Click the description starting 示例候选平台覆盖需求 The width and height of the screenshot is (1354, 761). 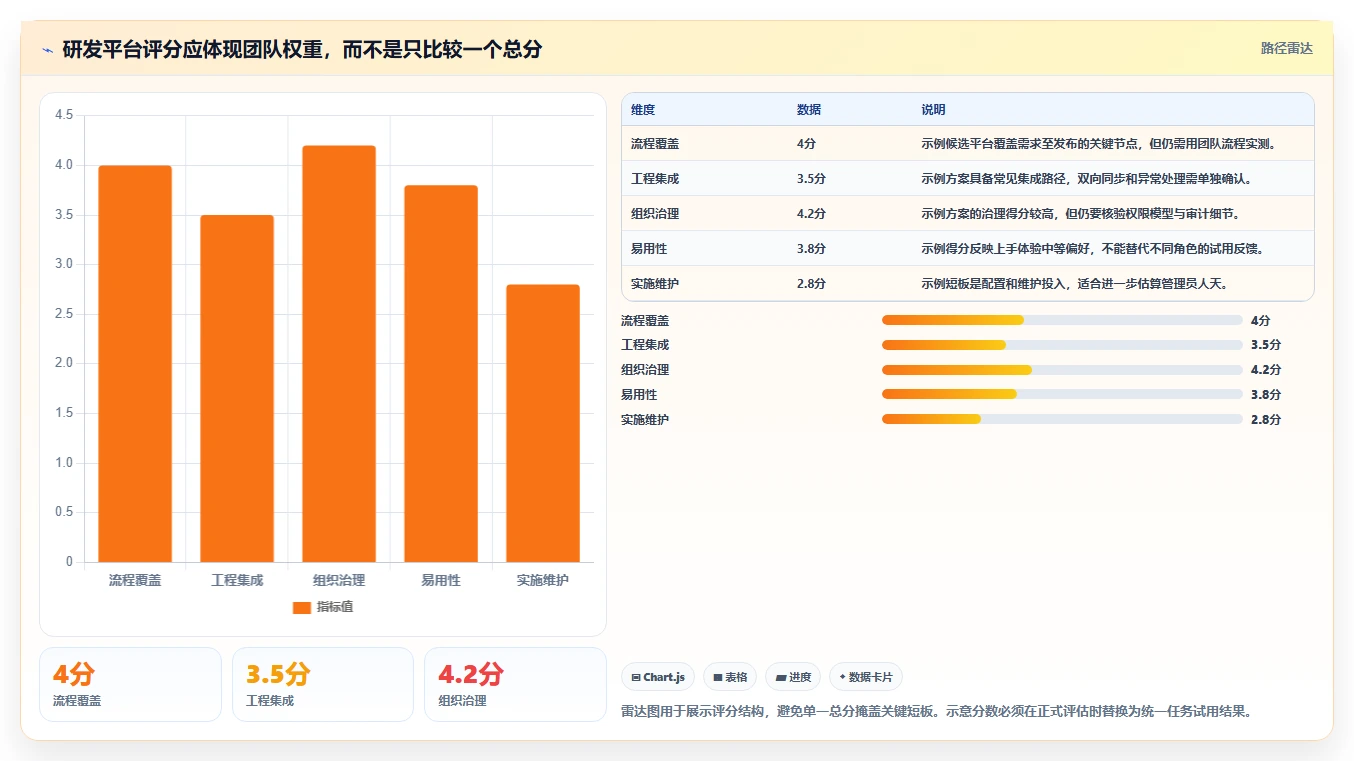[1101, 144]
